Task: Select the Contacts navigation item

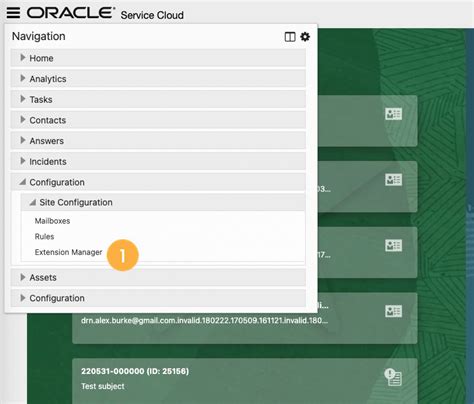Action: click(x=158, y=120)
